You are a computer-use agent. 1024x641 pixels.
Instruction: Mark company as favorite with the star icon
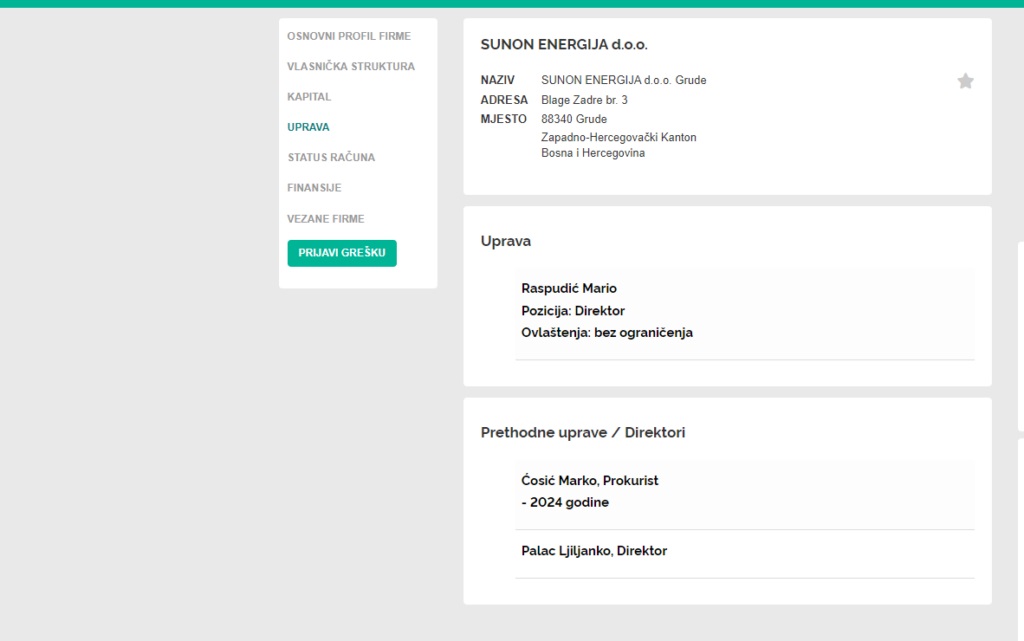coord(965,81)
